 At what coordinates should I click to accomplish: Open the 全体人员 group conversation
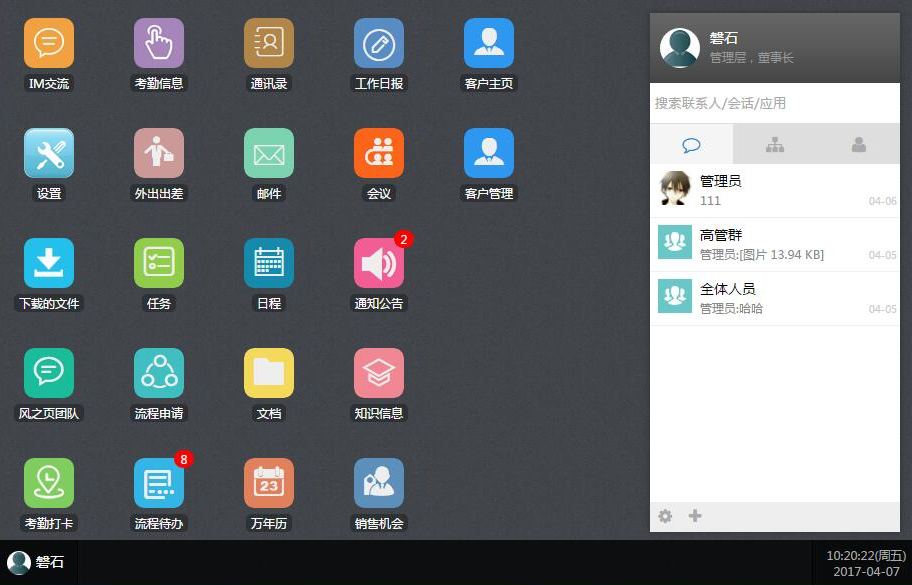775,299
